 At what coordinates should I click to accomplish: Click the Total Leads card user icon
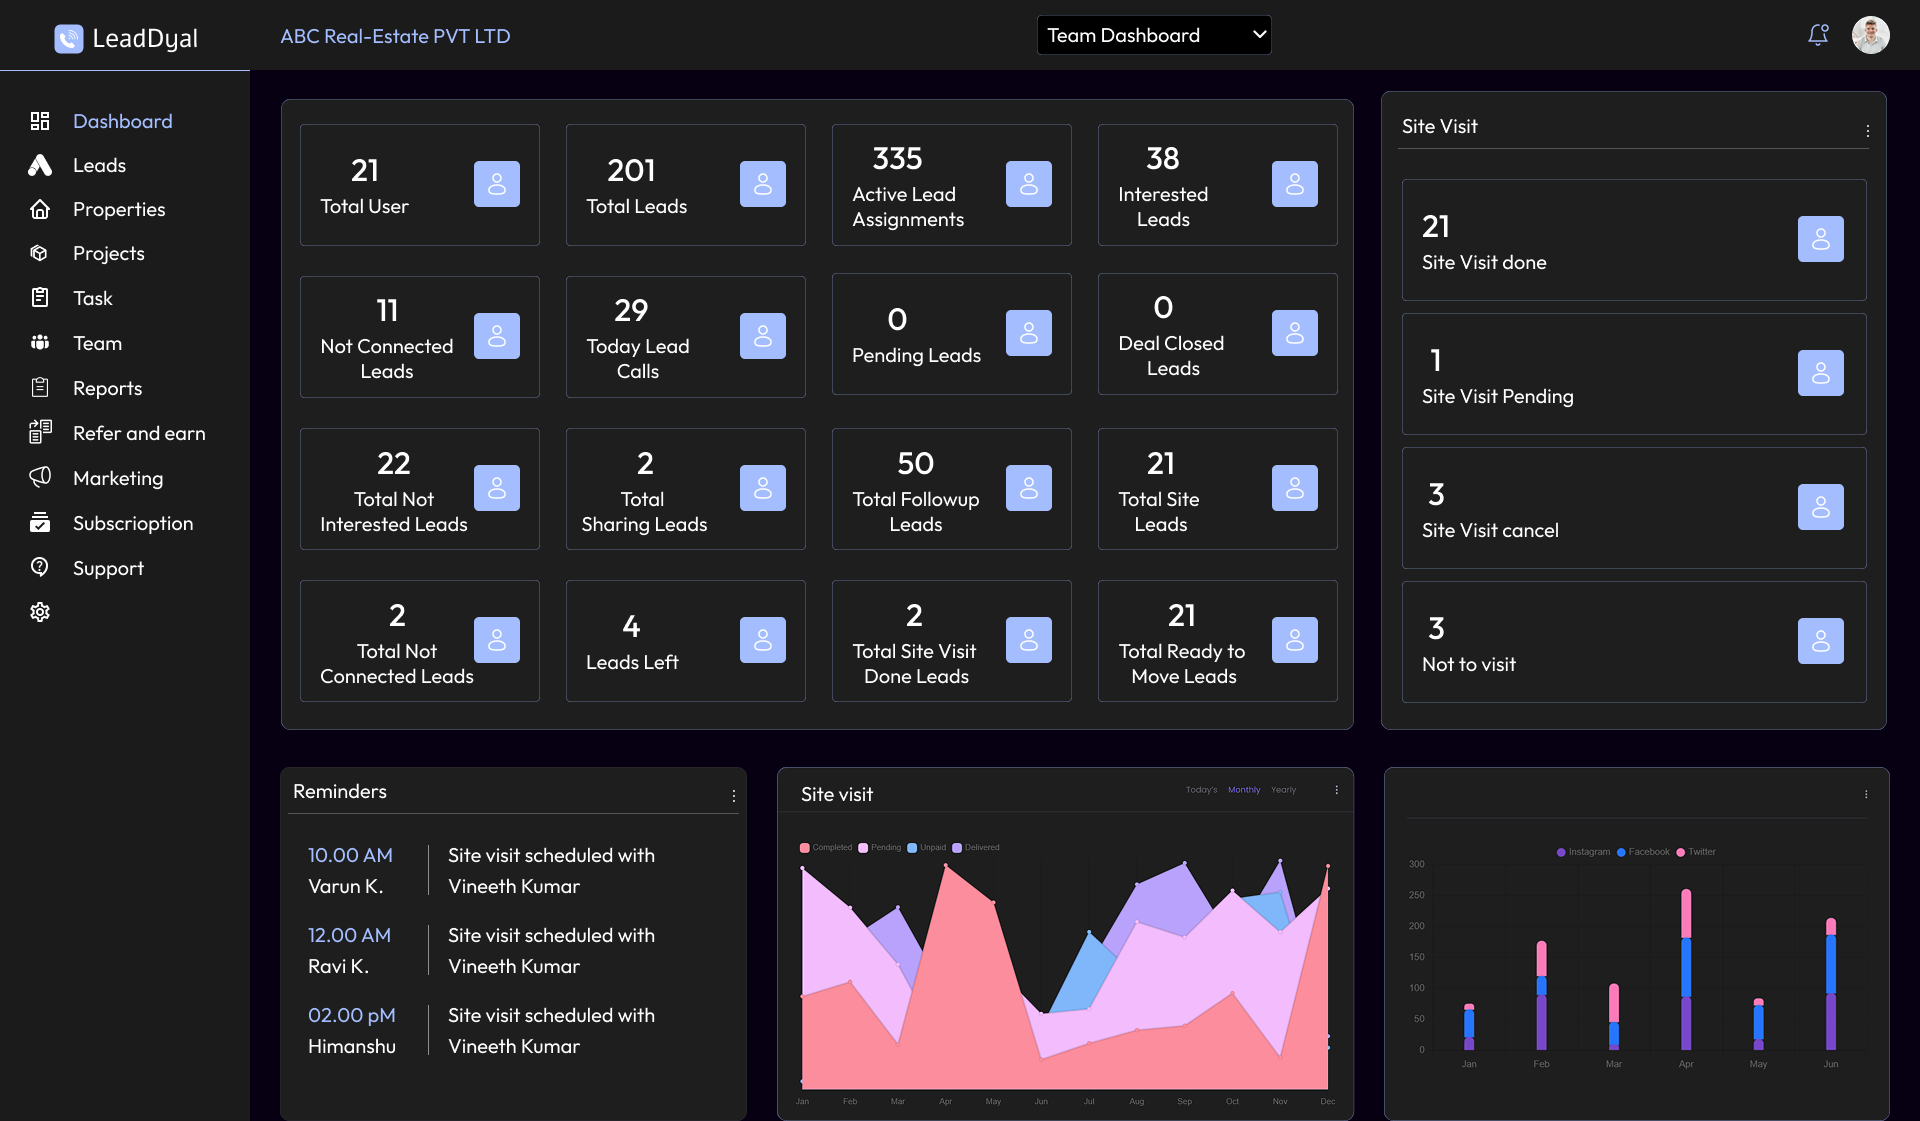point(762,184)
